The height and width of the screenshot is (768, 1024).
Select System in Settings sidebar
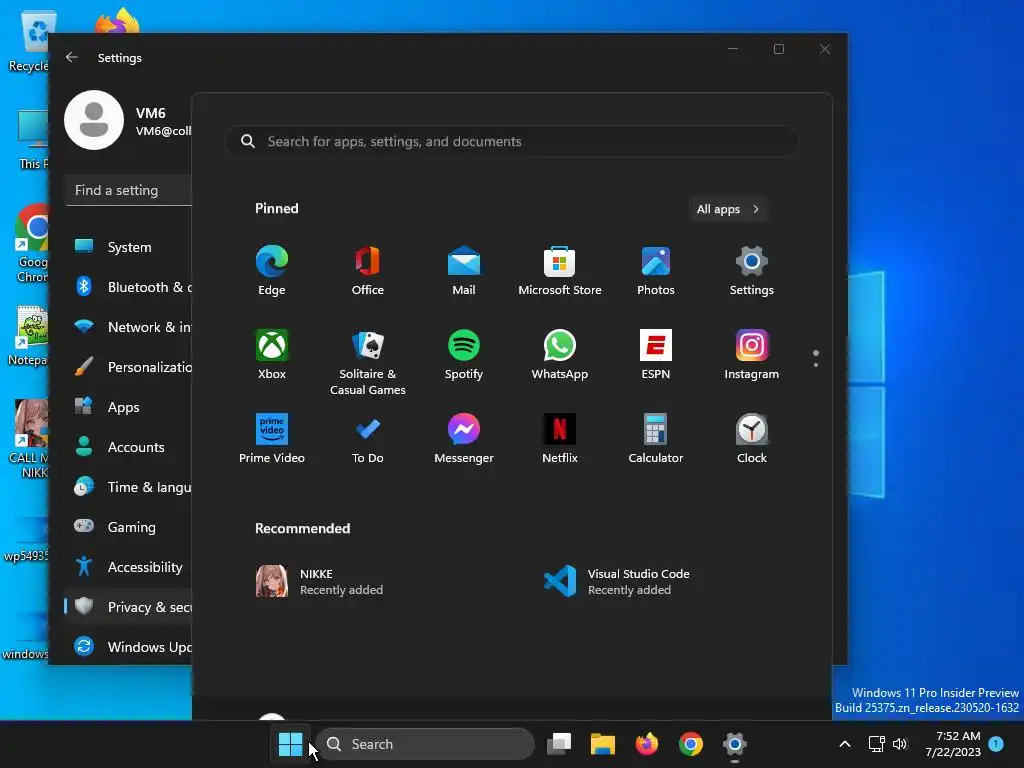[129, 247]
